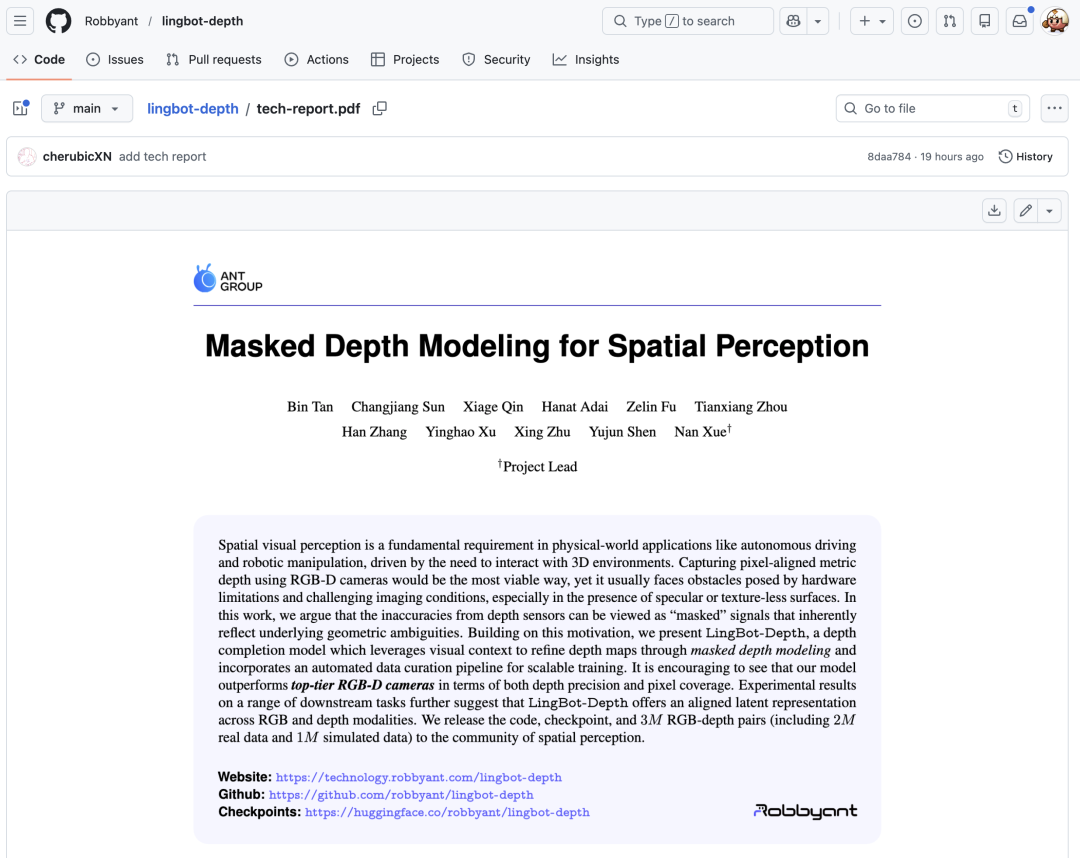The height and width of the screenshot is (858, 1080).
Task: Switch to the Issues tab
Action: [x=115, y=59]
